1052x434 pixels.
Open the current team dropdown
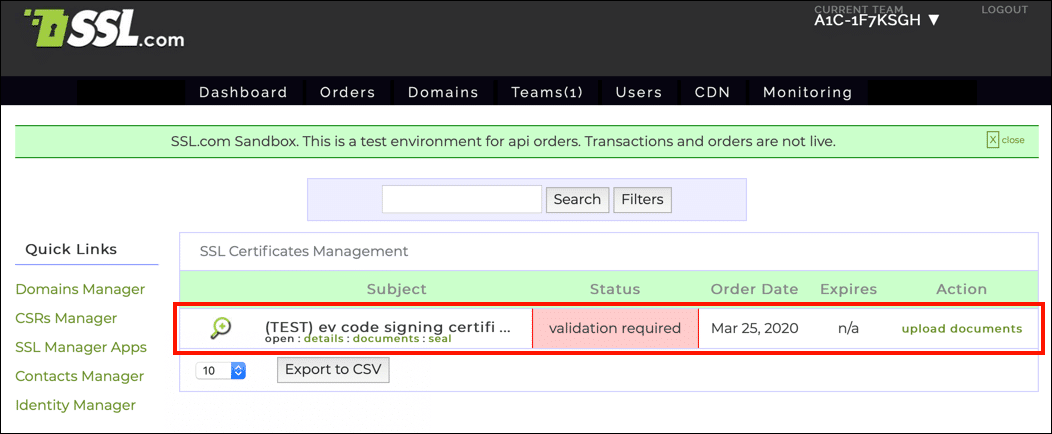pyautogui.click(x=877, y=20)
